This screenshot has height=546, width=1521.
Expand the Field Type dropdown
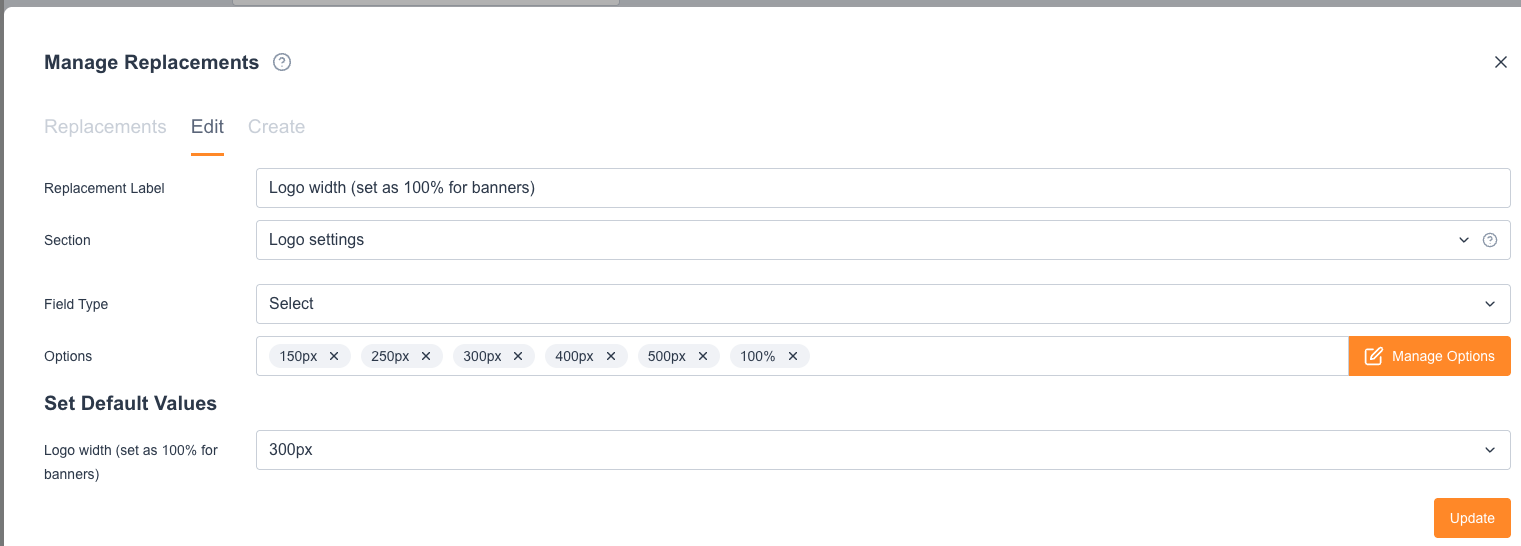pos(882,304)
